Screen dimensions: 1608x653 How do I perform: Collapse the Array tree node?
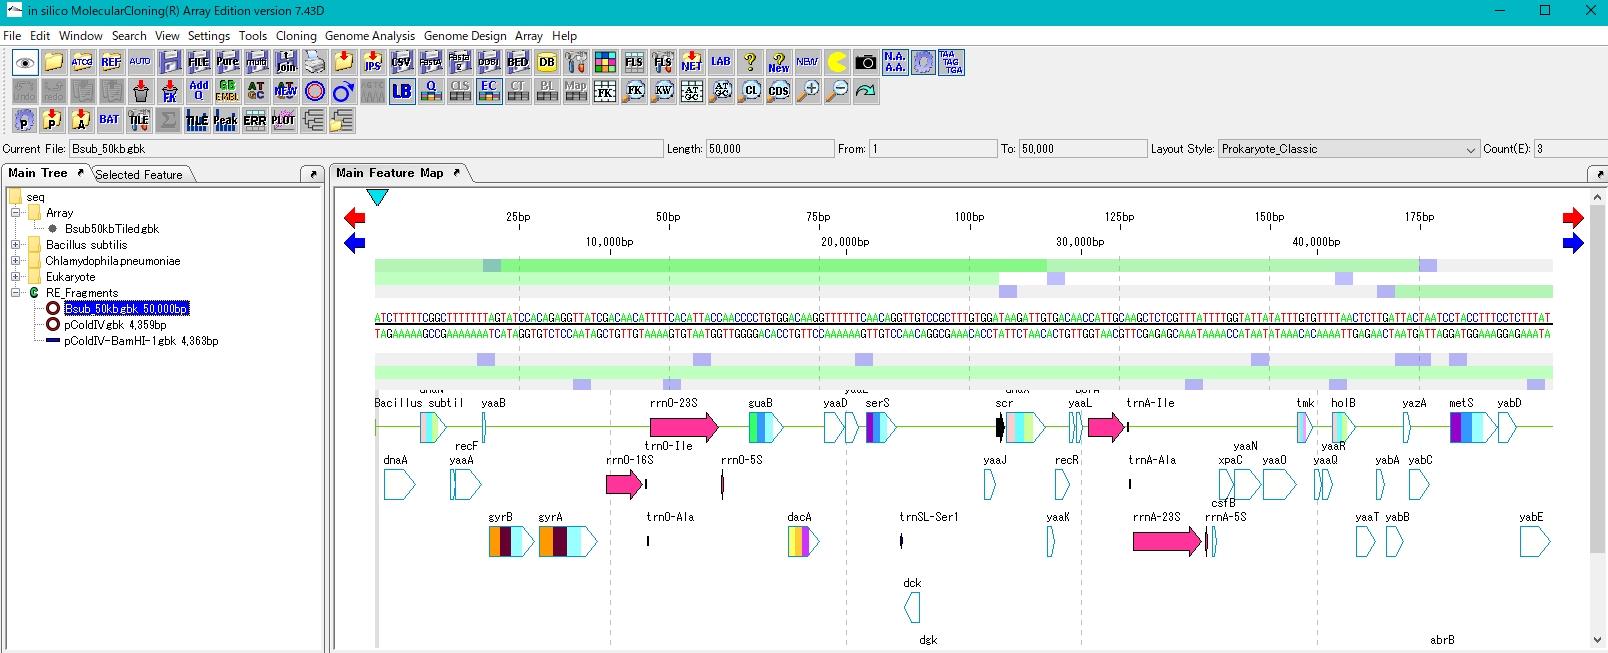click(15, 213)
